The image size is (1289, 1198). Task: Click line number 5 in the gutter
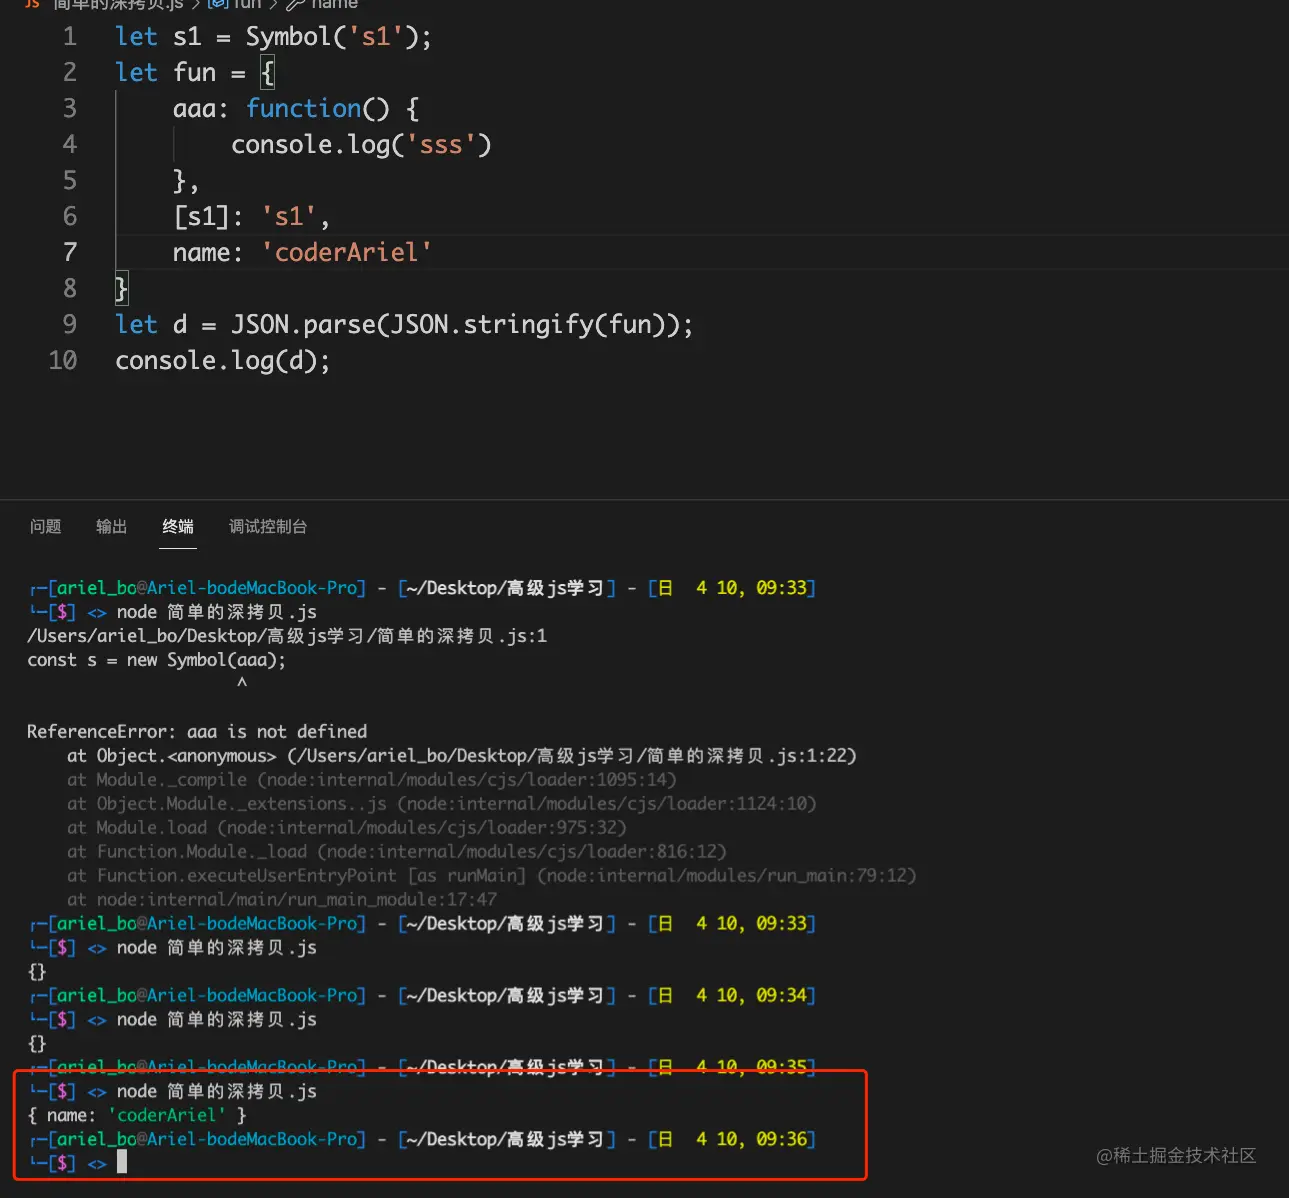click(69, 181)
